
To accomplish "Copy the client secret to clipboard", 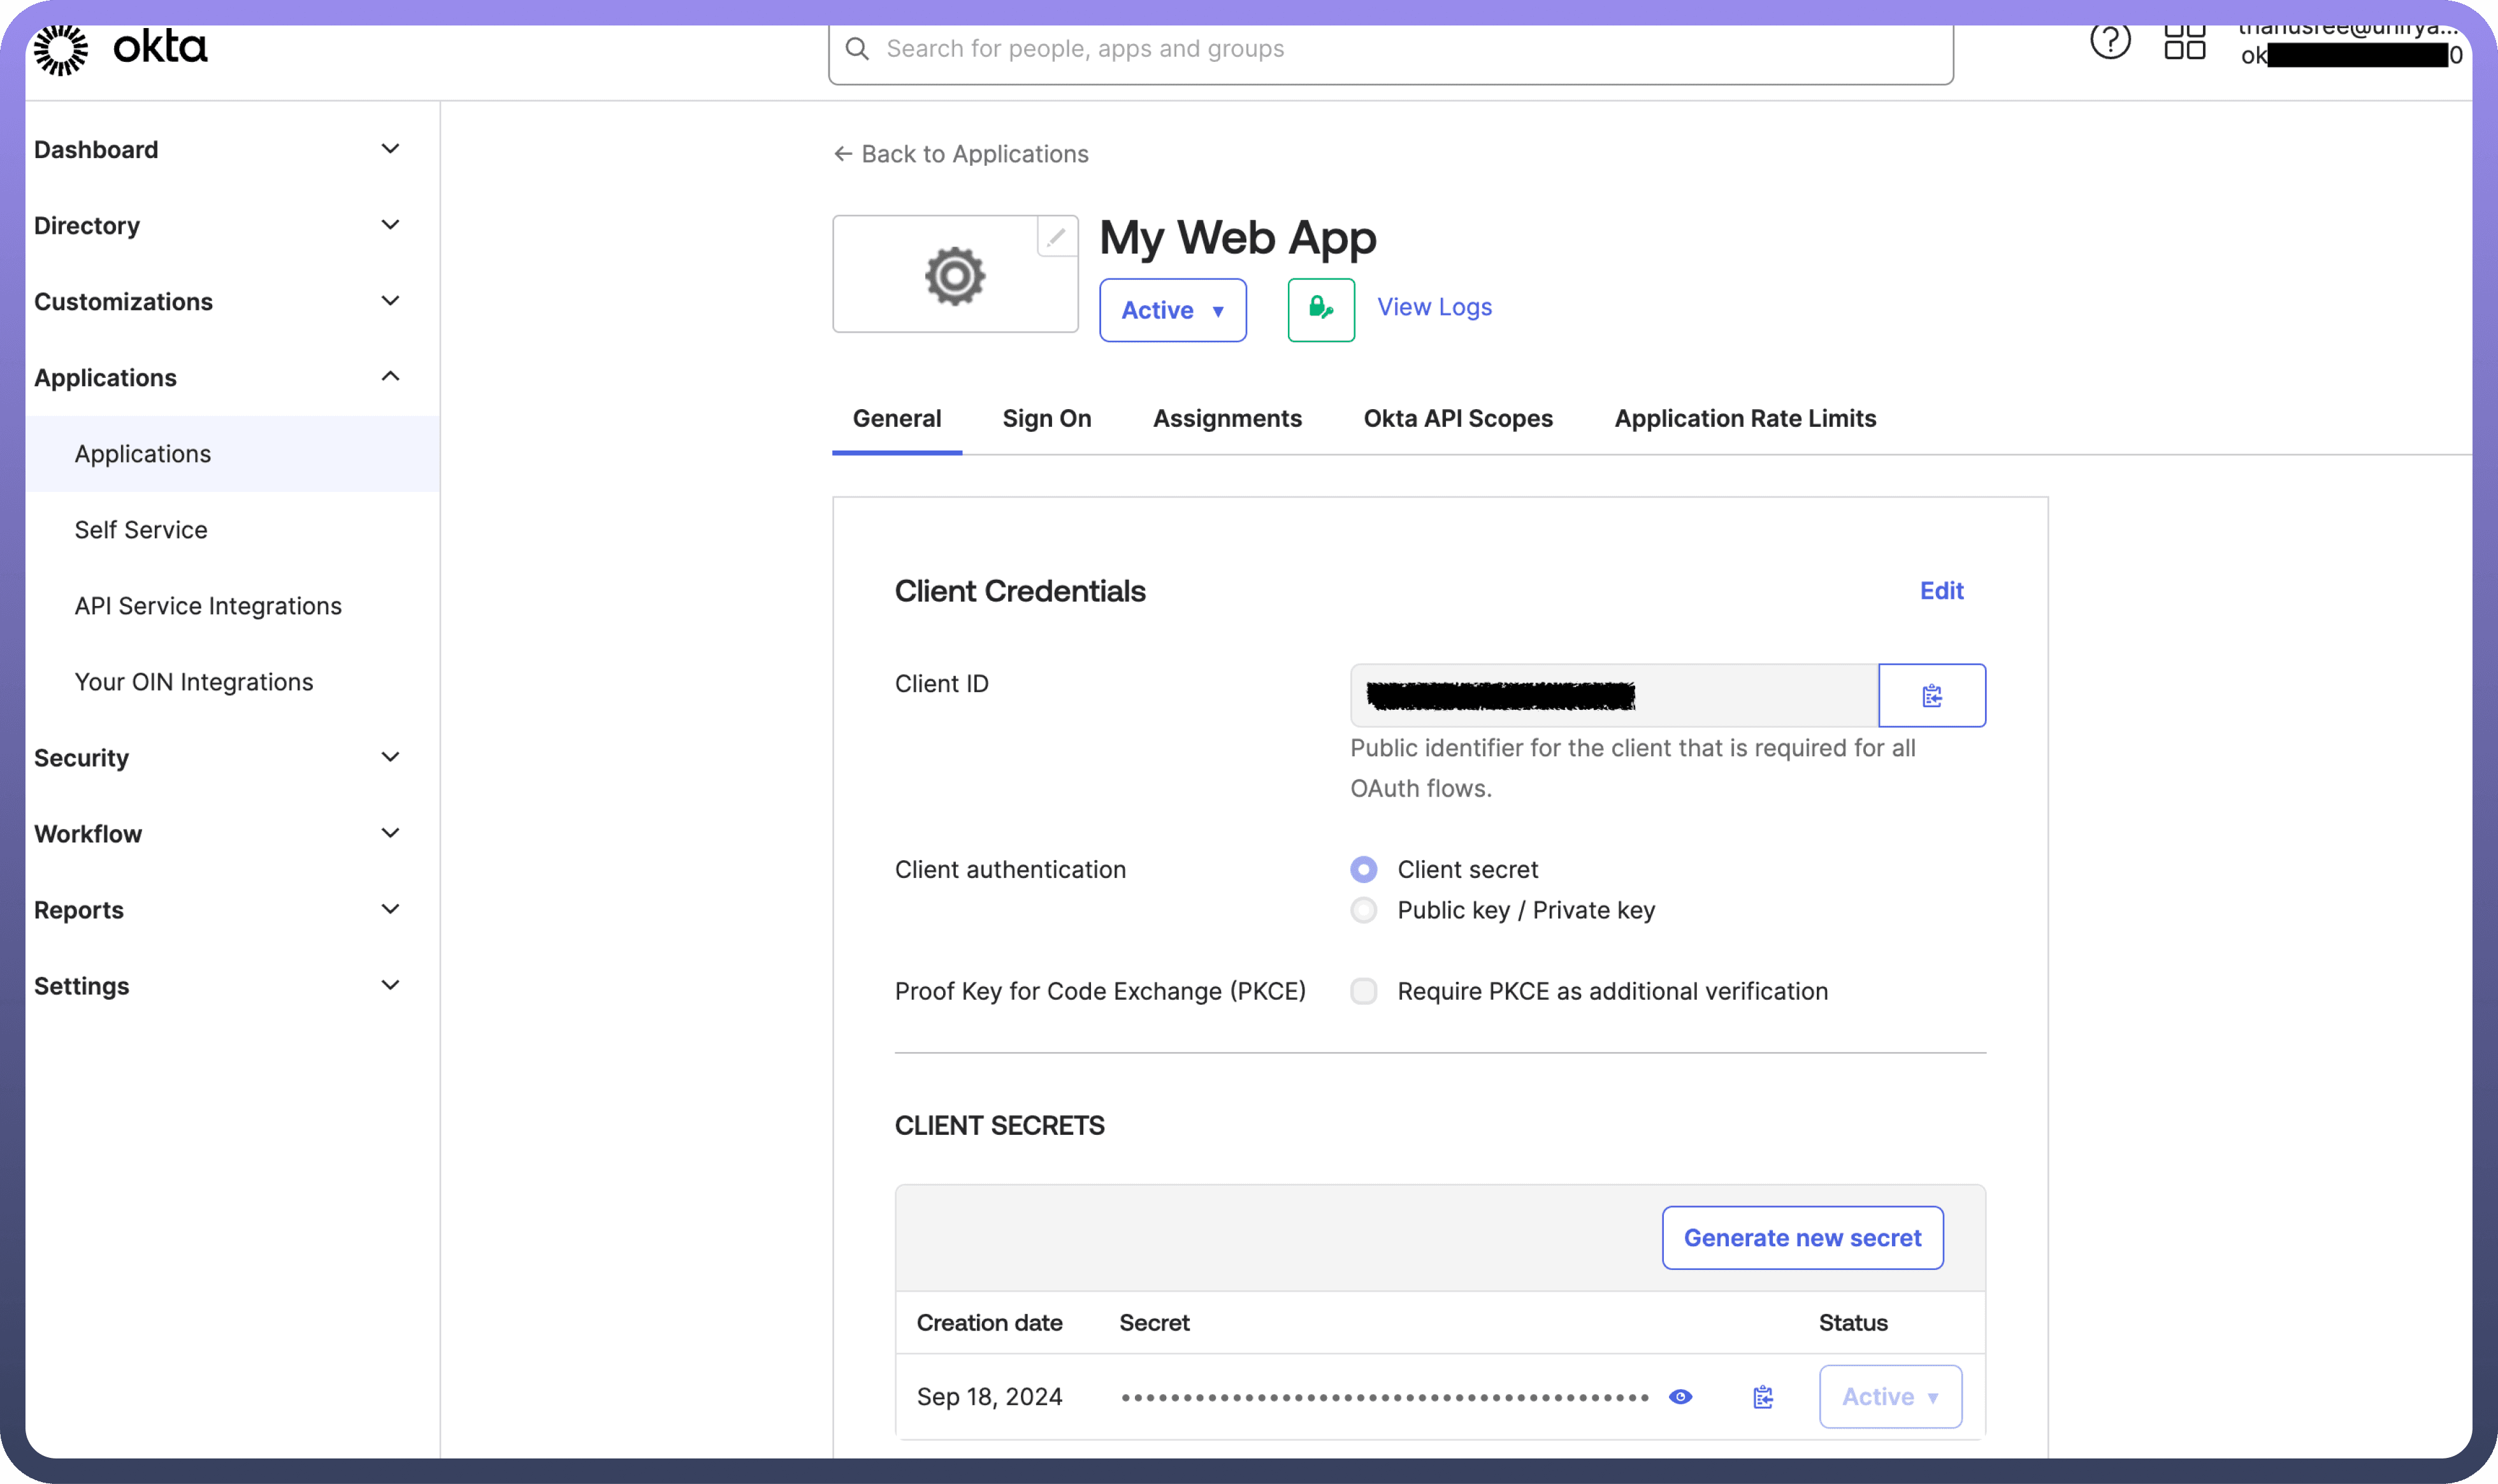I will tap(1763, 1397).
